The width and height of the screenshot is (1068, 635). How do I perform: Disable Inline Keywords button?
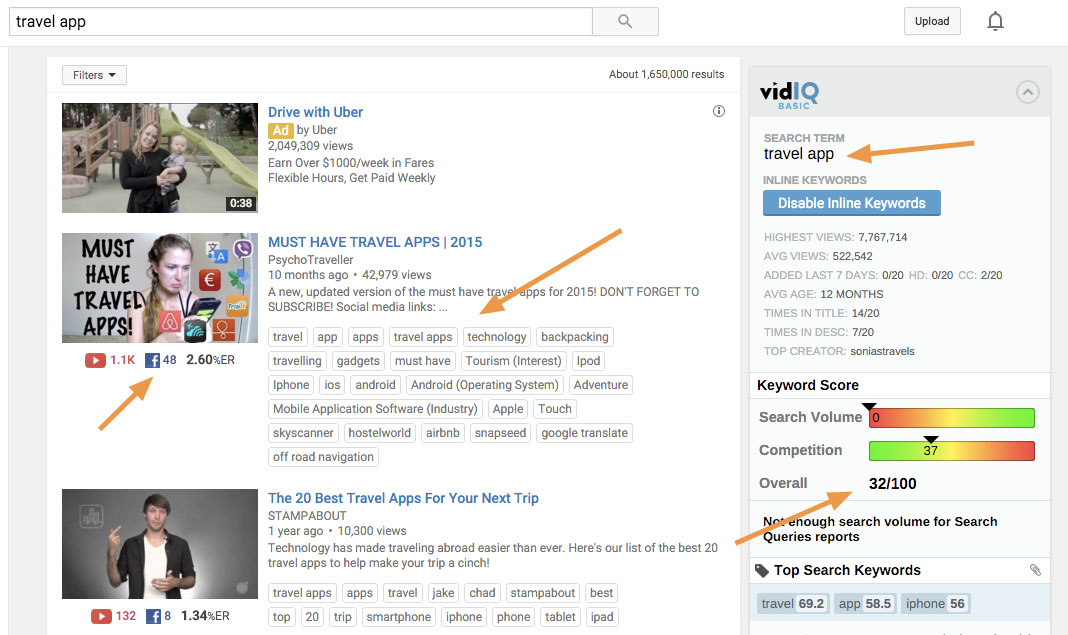coord(851,203)
